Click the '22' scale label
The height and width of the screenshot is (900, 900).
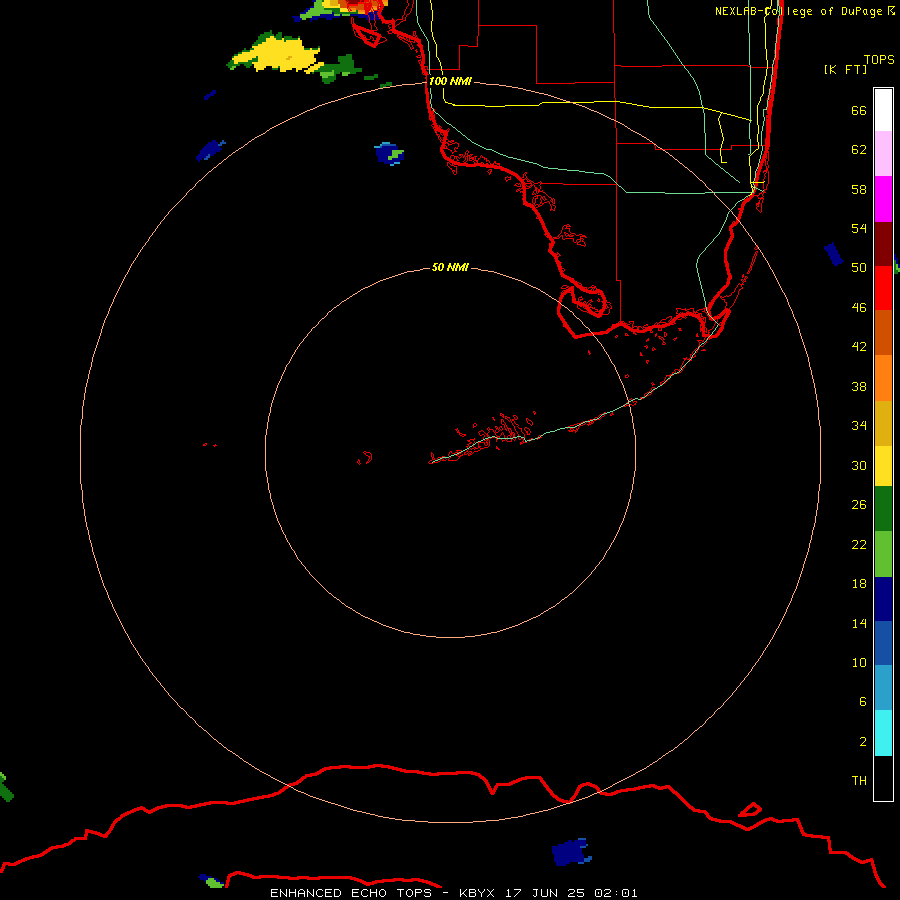859,545
